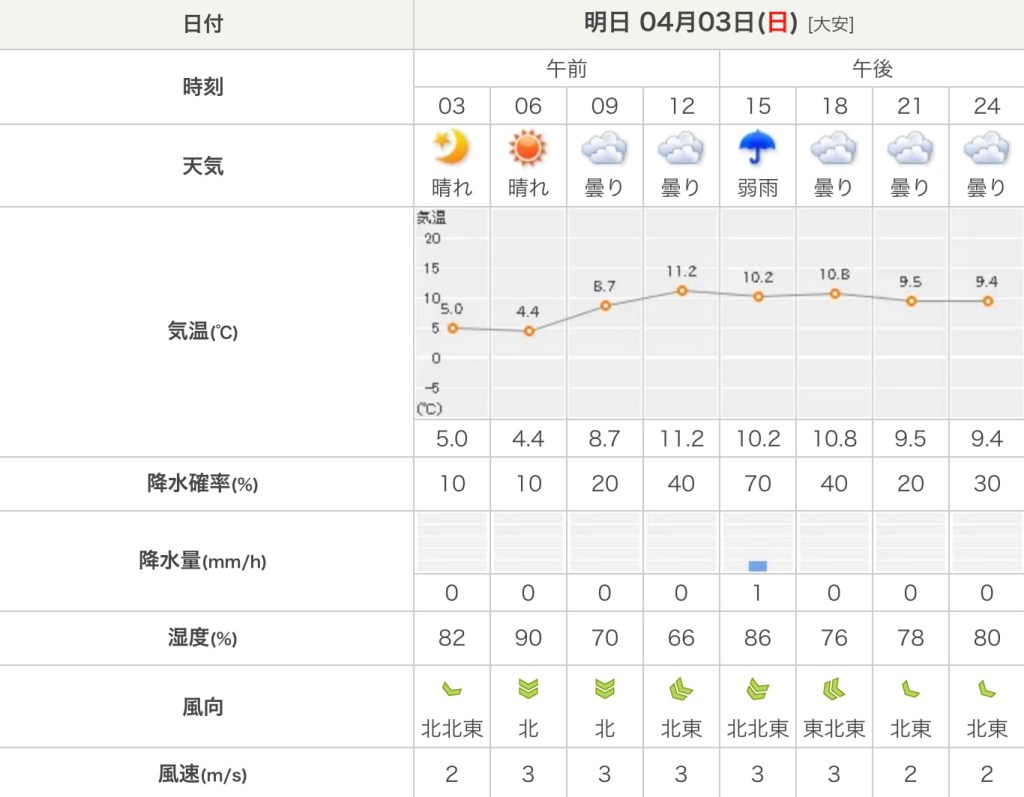
Task: Click the sun icon for 06 o'clock
Action: [528, 148]
